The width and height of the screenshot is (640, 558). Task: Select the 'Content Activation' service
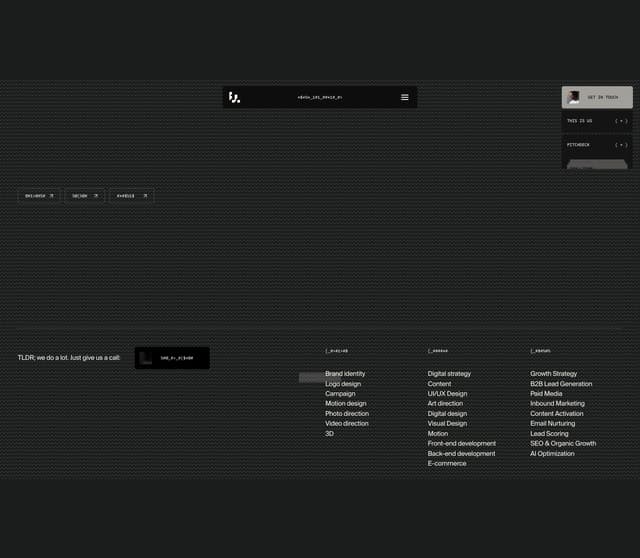pos(557,413)
